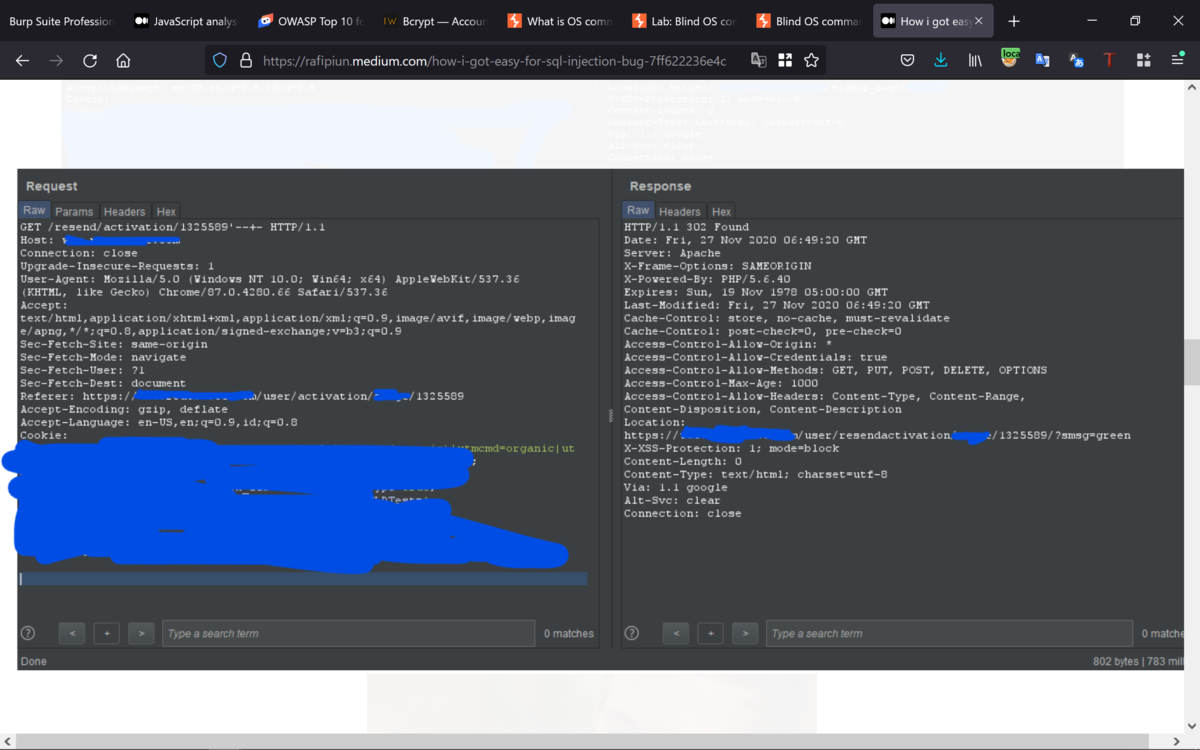Screen dimensions: 1200x750
Task: Open the Bcrypt Account tab
Action: [434, 21]
